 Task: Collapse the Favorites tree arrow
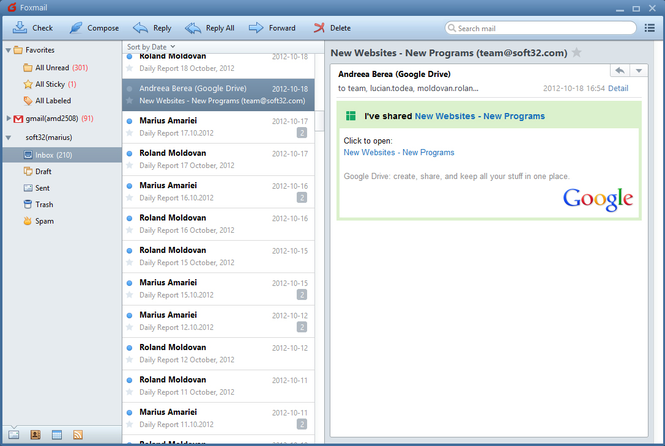(x=8, y=50)
